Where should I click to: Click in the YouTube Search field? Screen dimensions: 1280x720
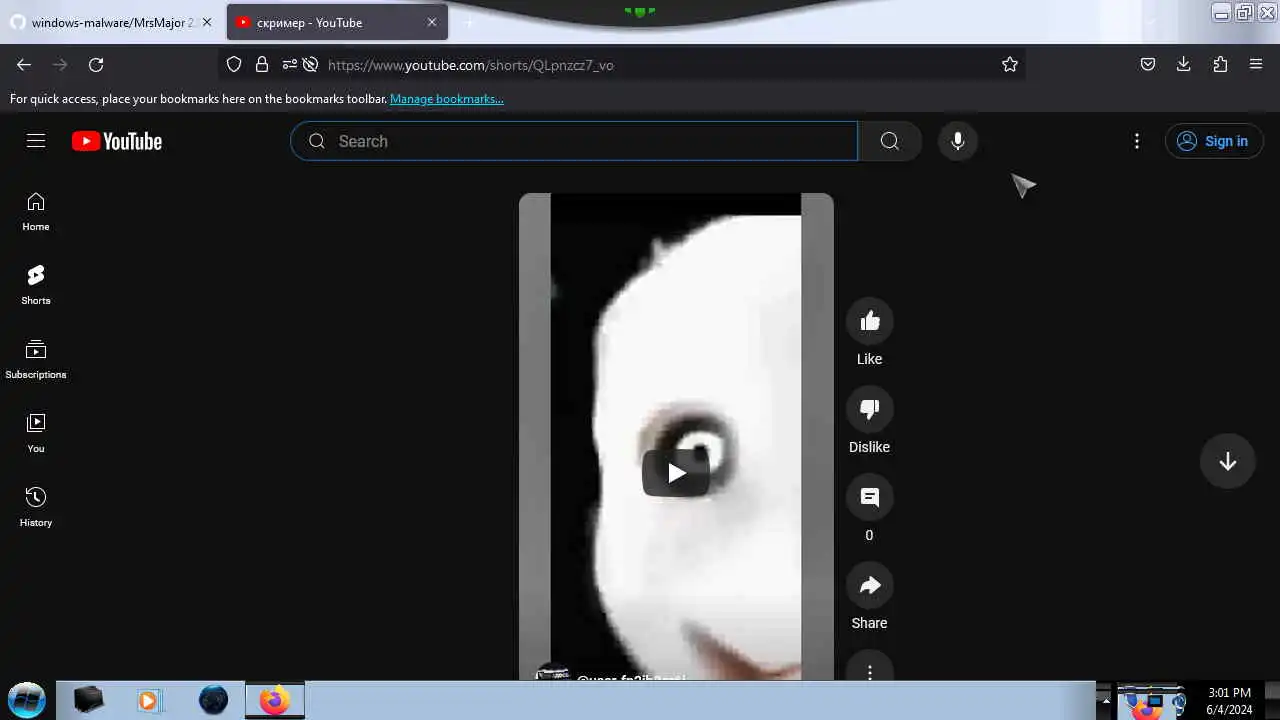click(x=574, y=141)
